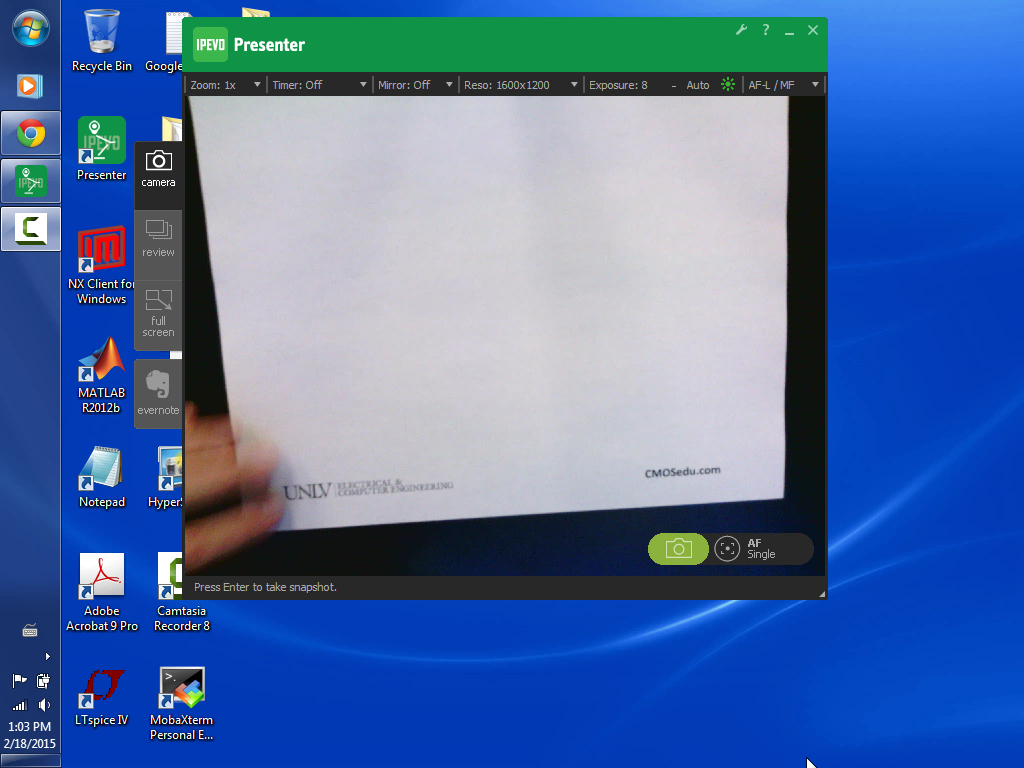This screenshot has height=768, width=1024.
Task: Decrease exposure with the minus button
Action: (x=674, y=85)
